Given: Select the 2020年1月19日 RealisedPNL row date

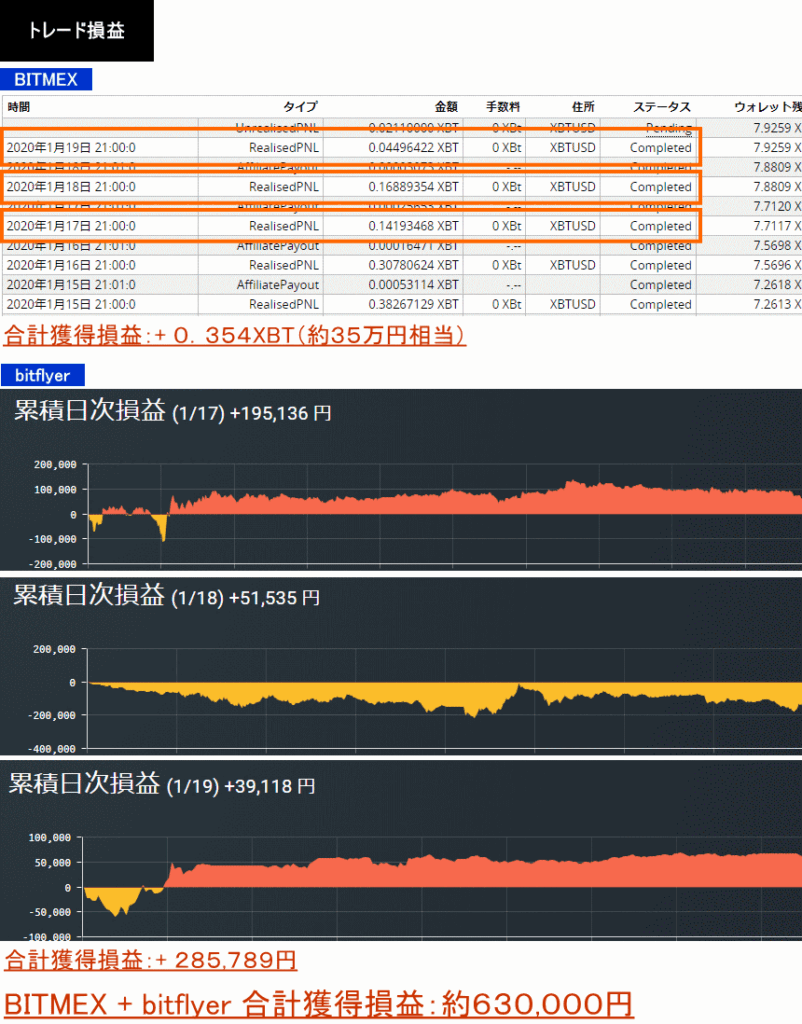Looking at the screenshot, I should click(70, 148).
